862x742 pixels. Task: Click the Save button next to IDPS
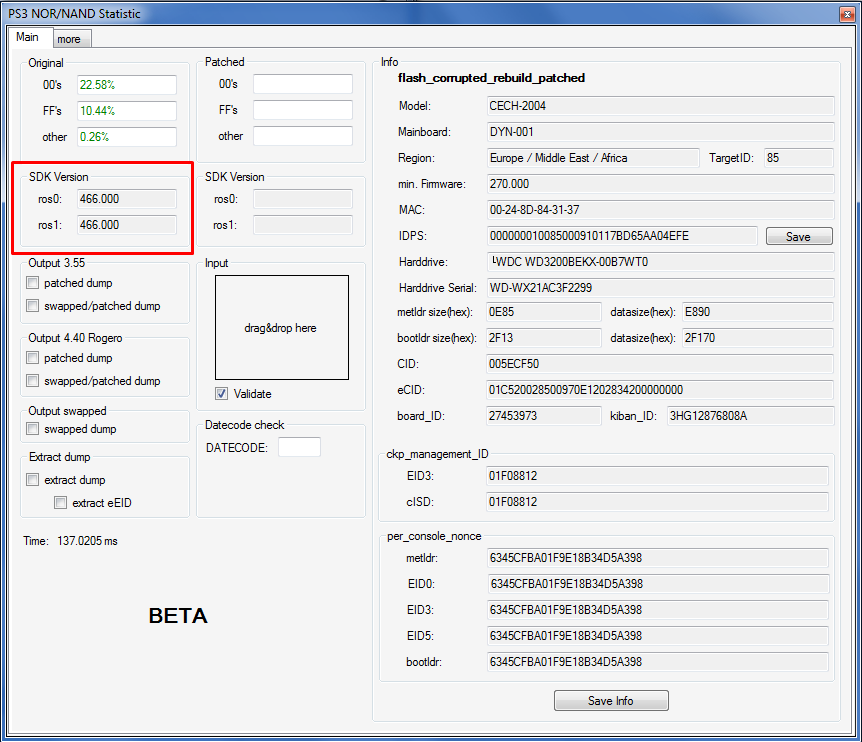pyautogui.click(x=799, y=236)
